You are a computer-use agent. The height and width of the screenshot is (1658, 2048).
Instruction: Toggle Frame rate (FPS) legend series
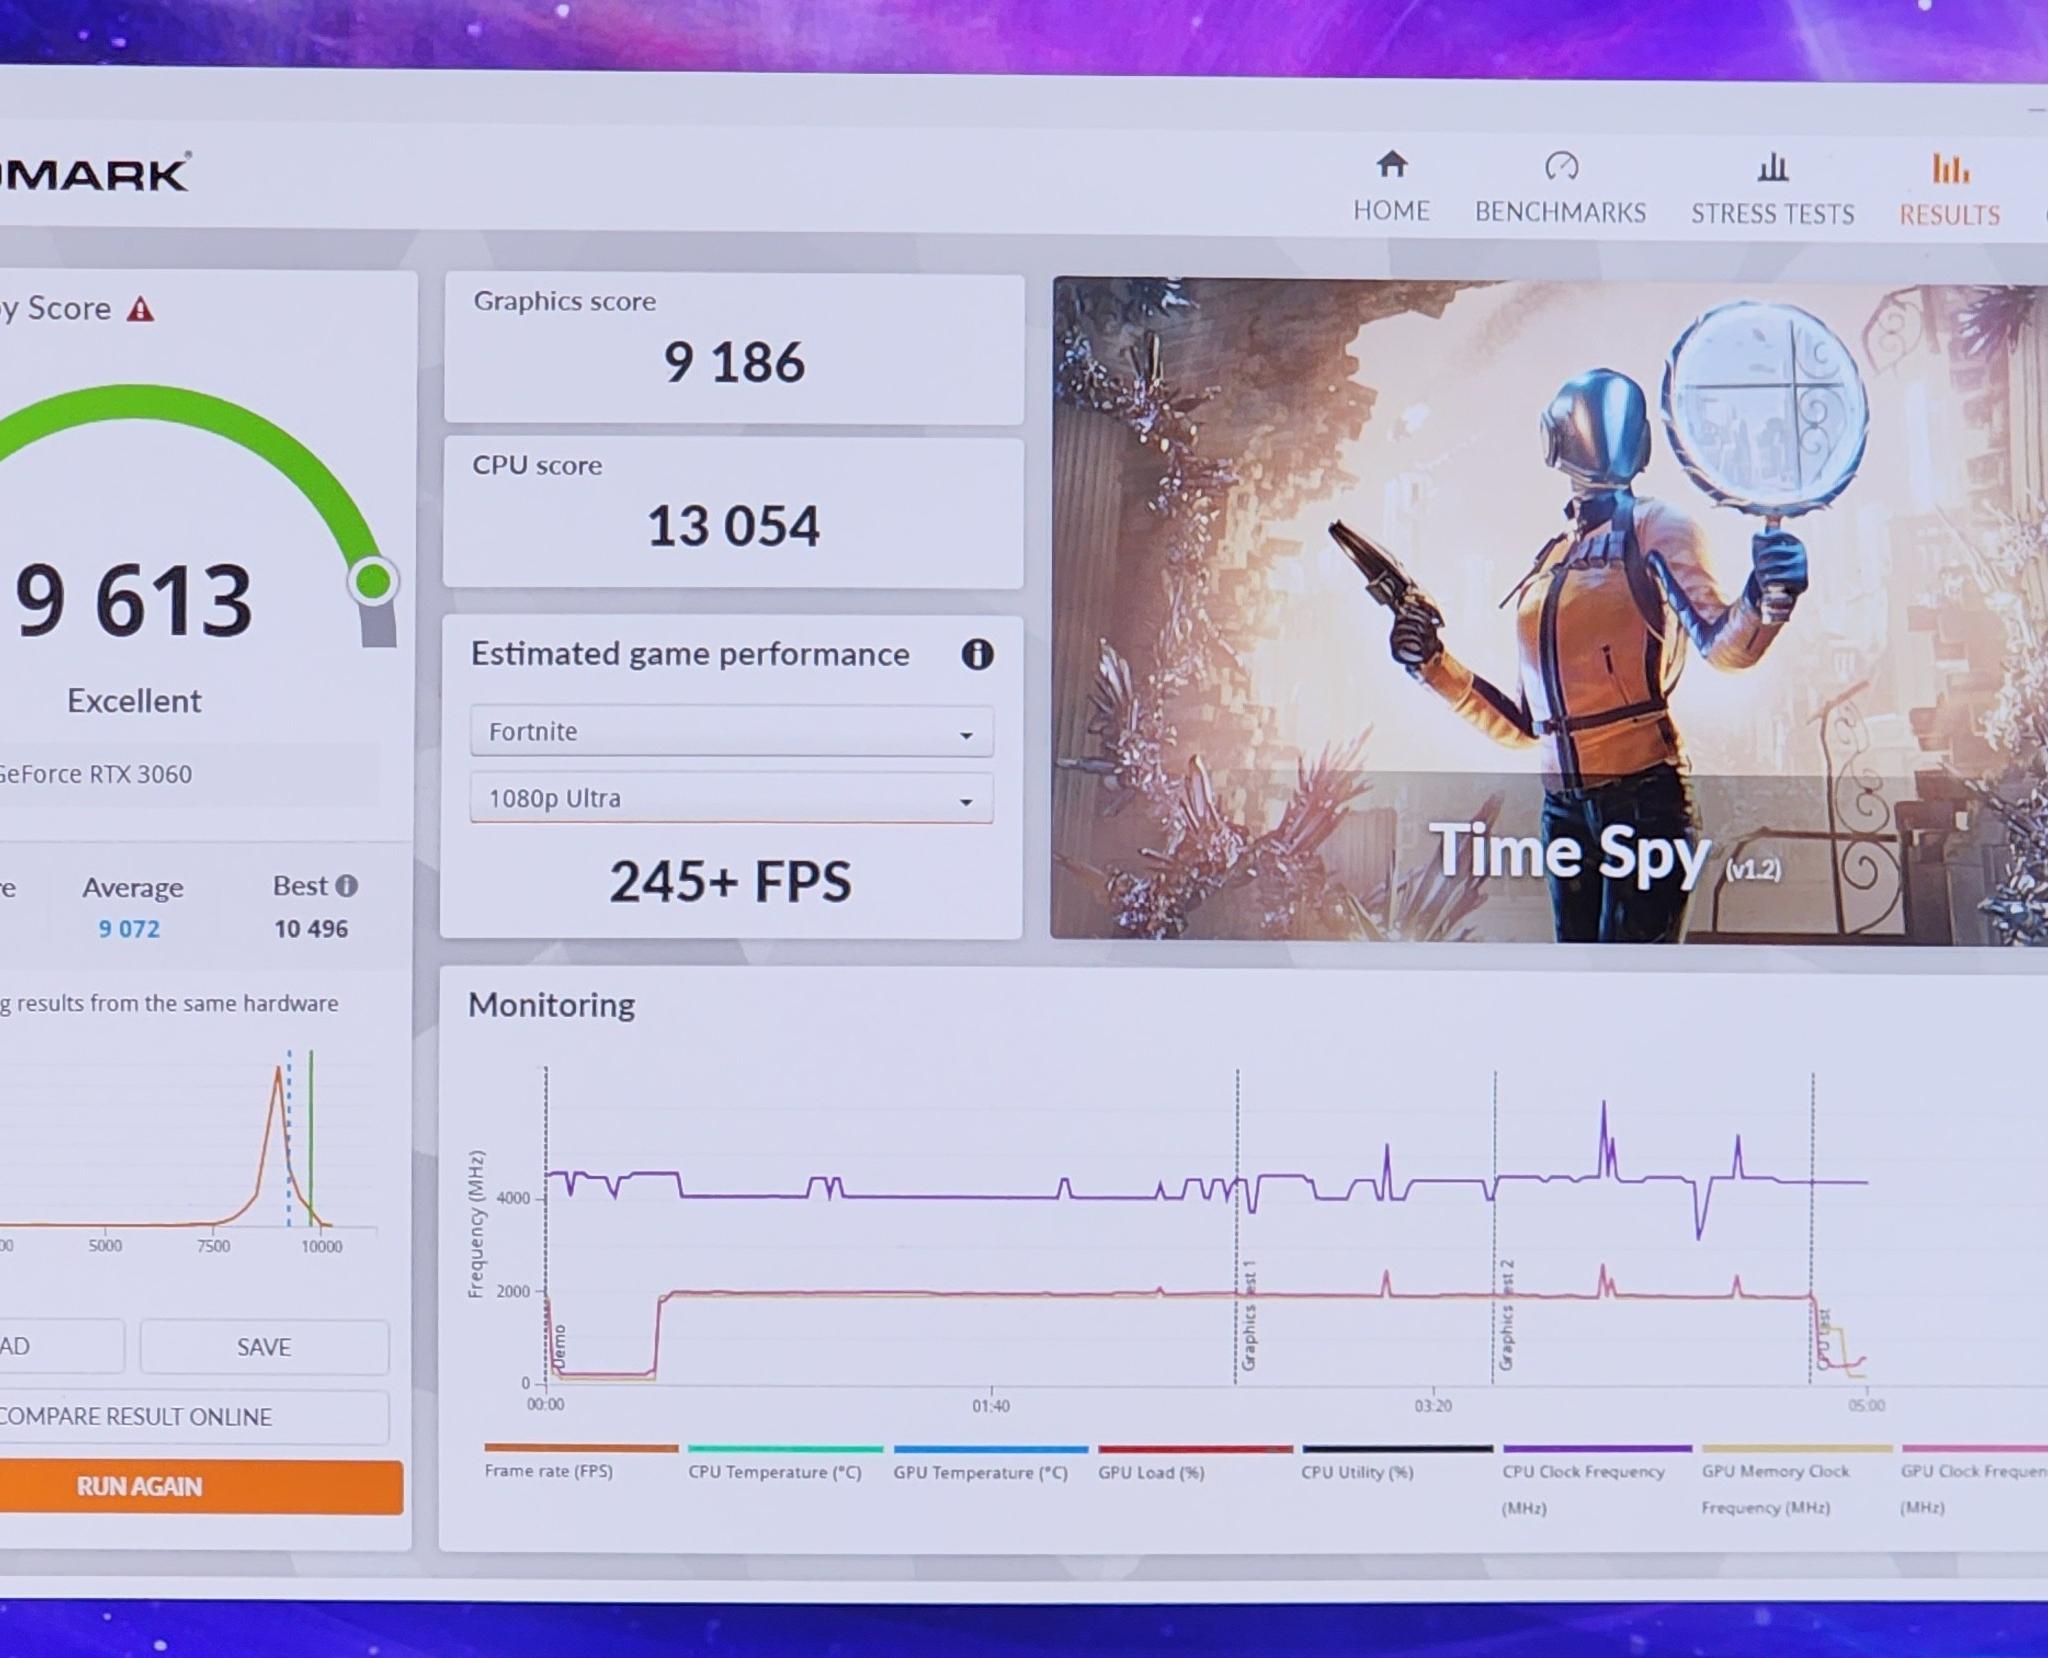(x=580, y=1462)
